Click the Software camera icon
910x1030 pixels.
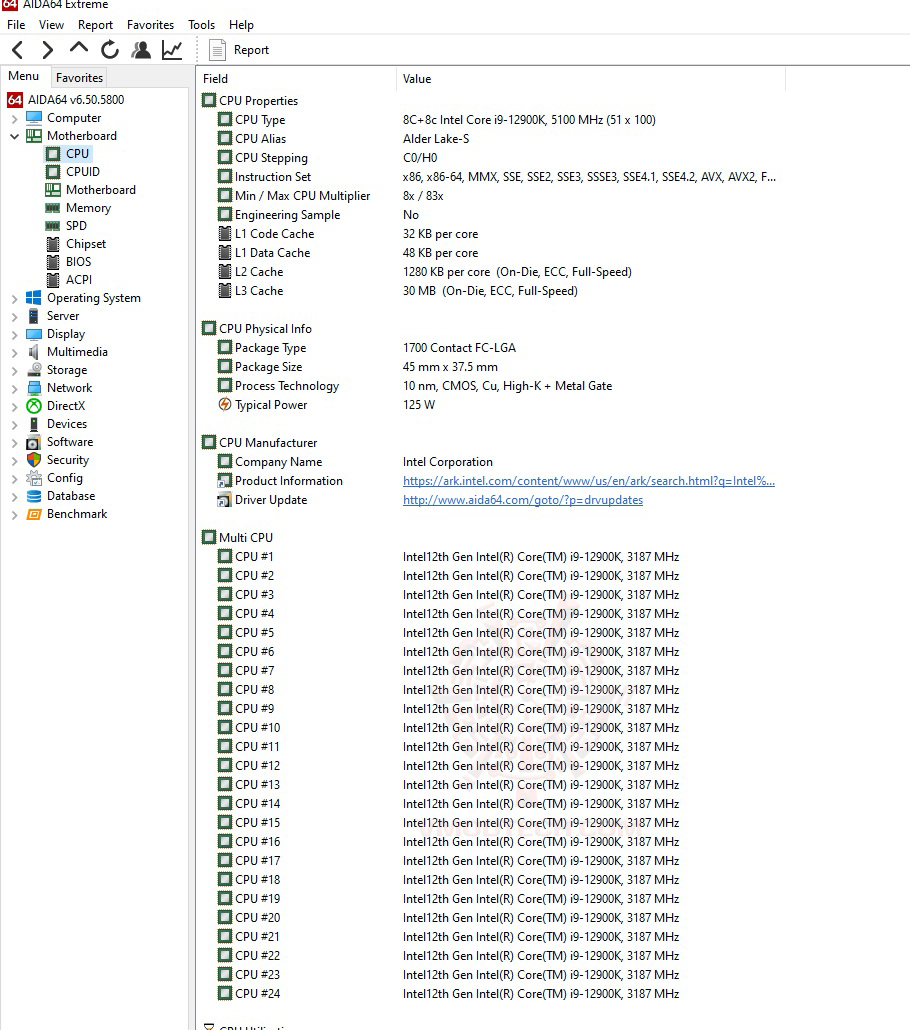tap(34, 442)
